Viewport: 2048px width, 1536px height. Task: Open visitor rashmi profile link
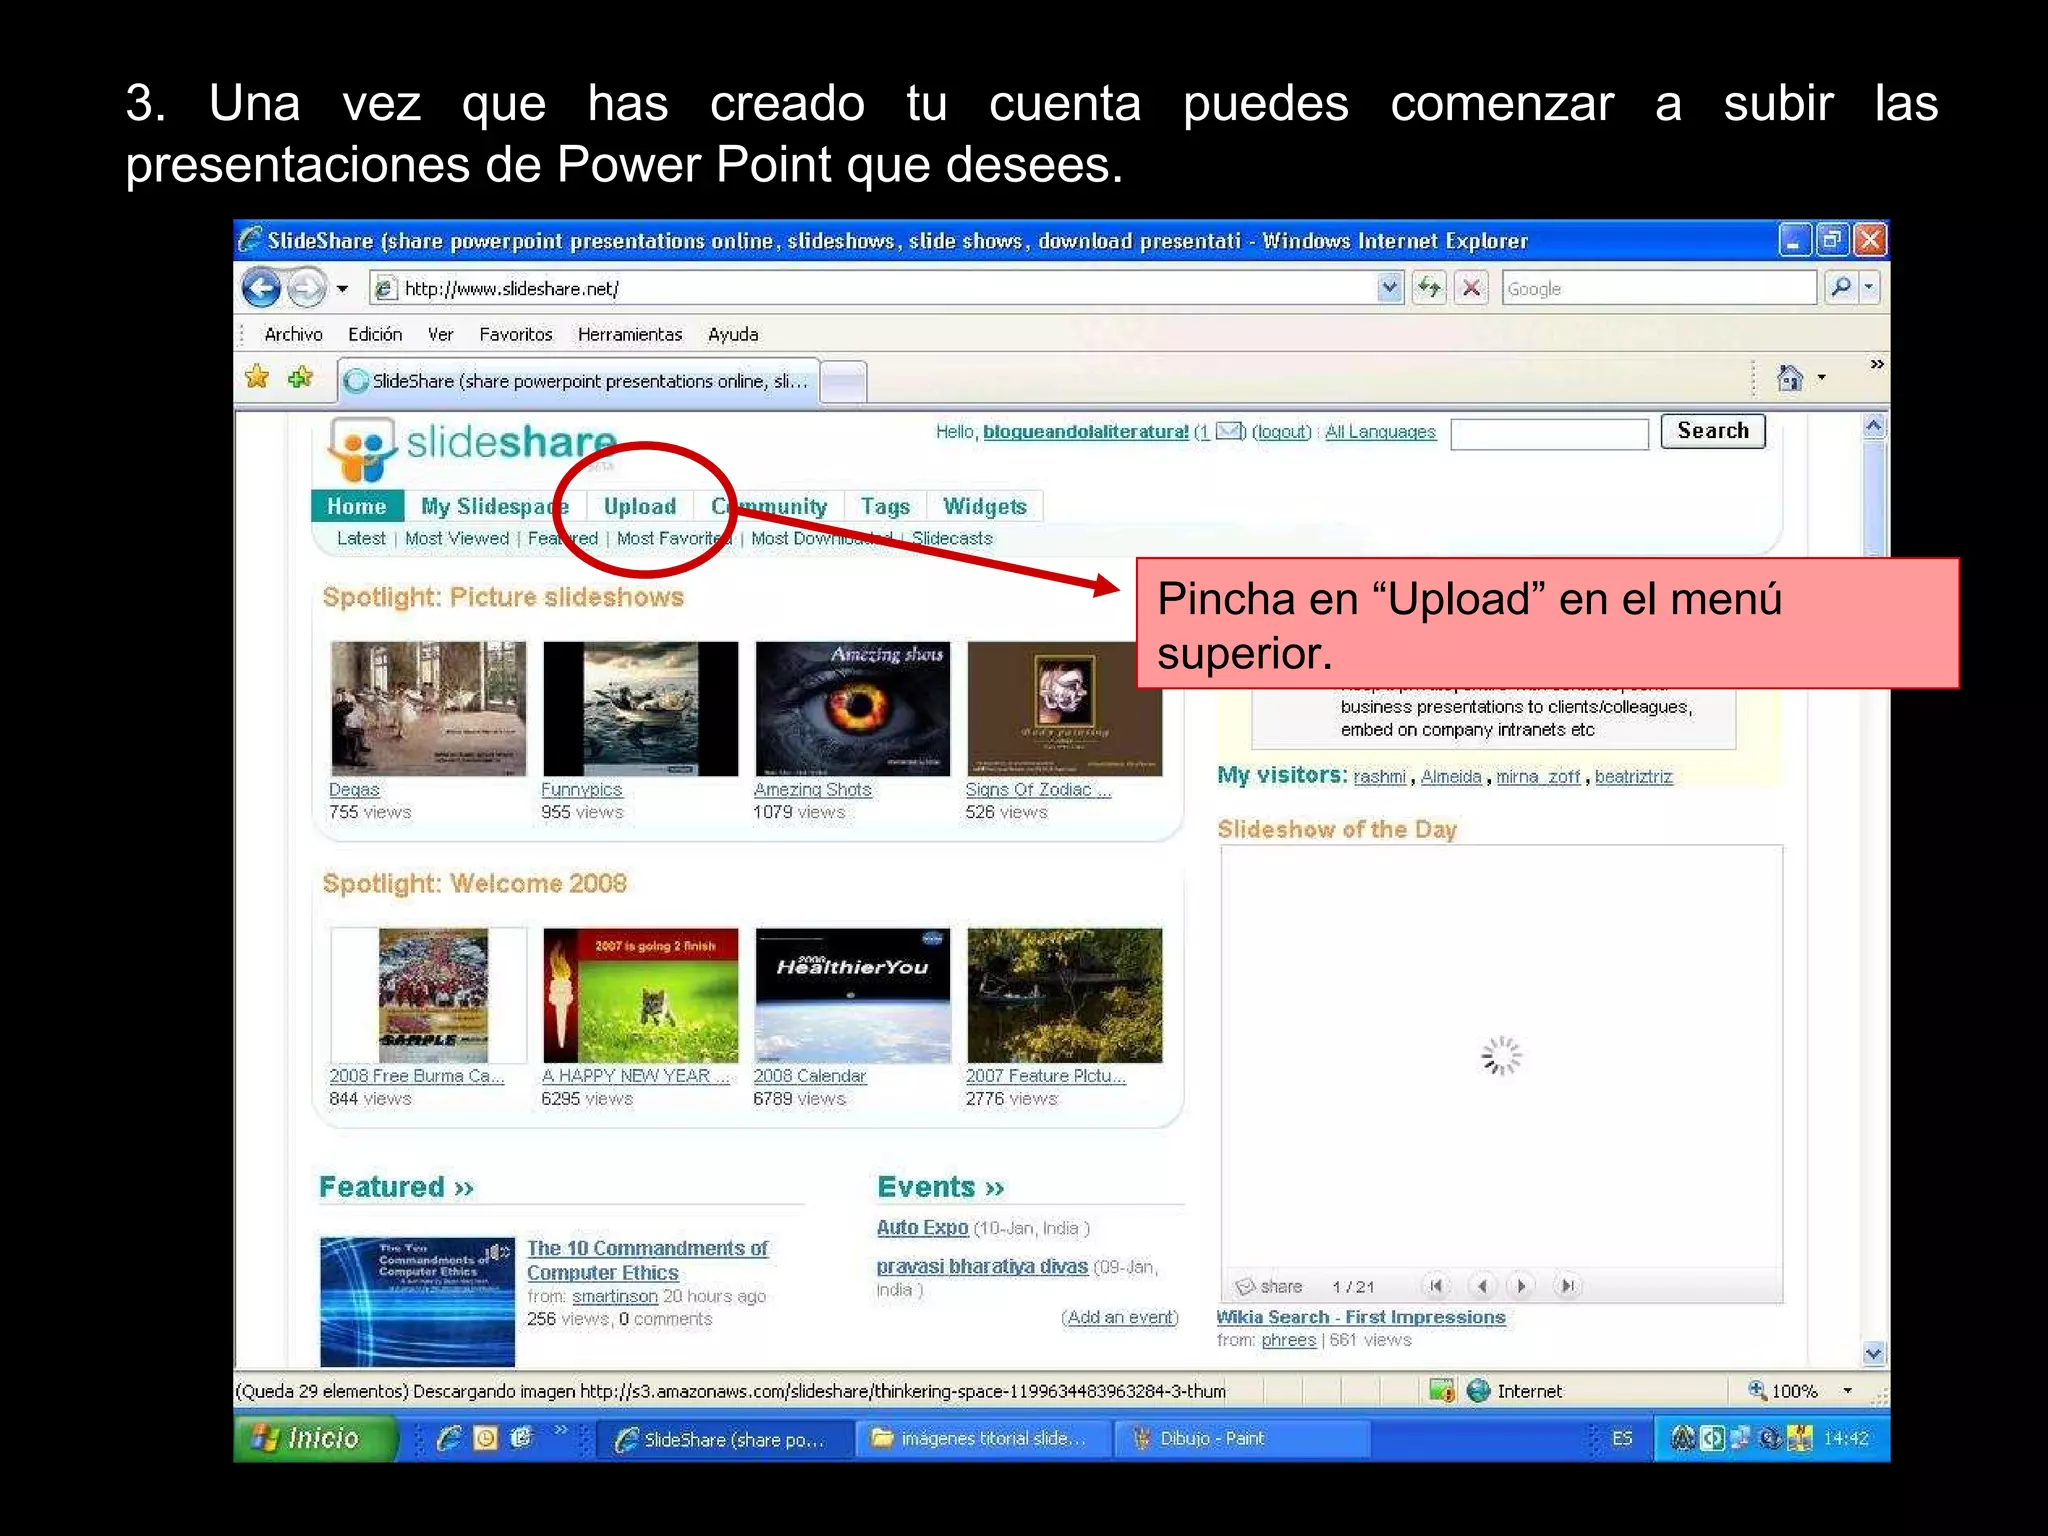[1380, 777]
